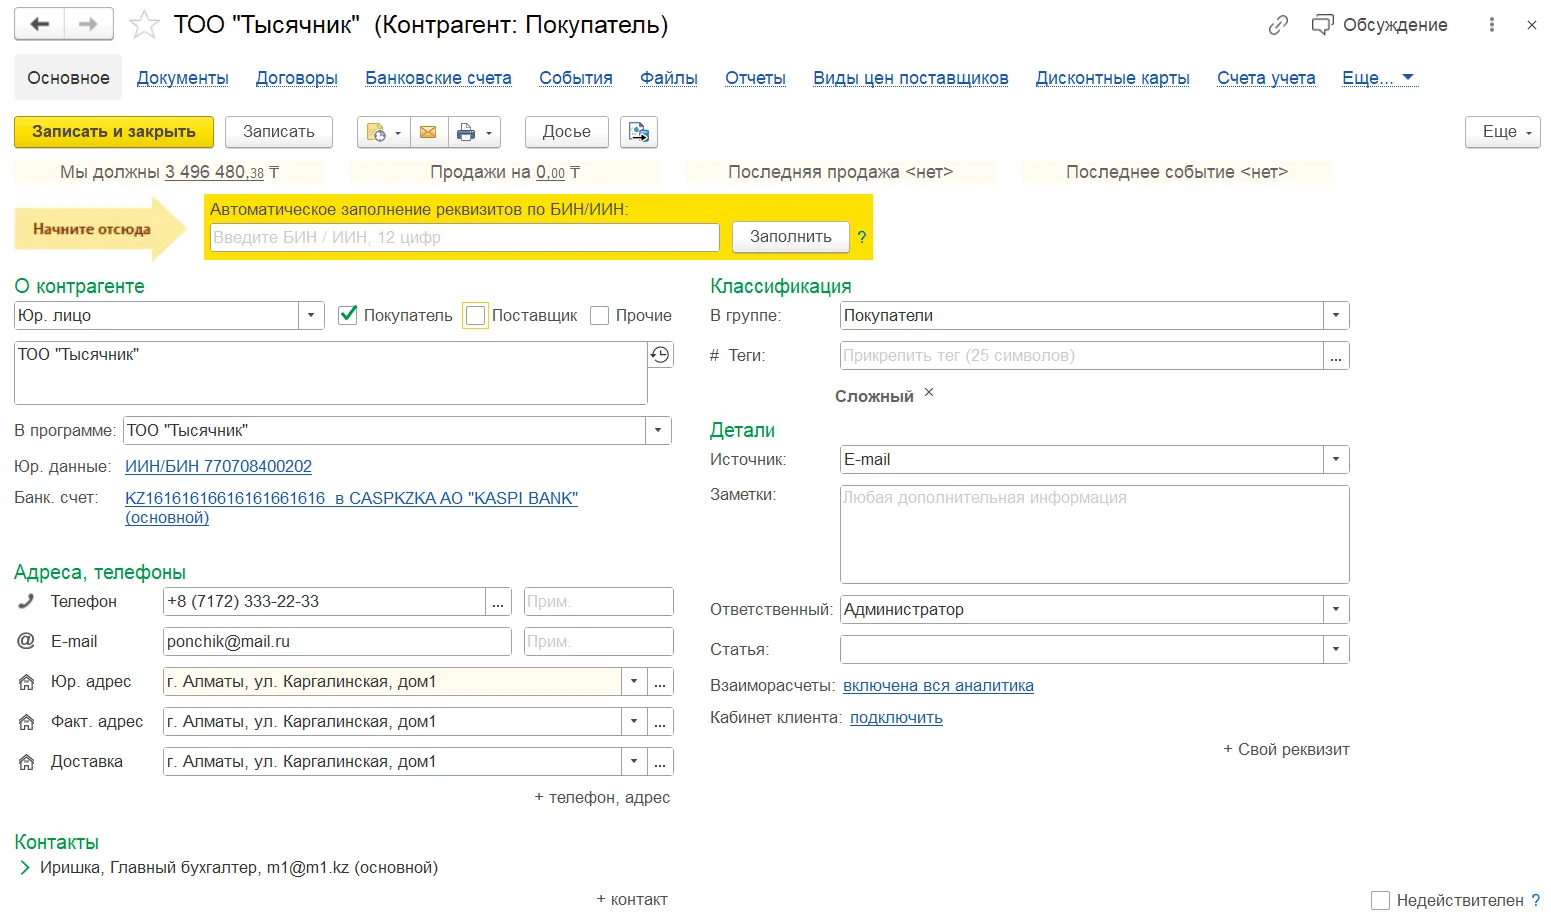Switch to Договоры tab
This screenshot has width=1551, height=912.
297,78
